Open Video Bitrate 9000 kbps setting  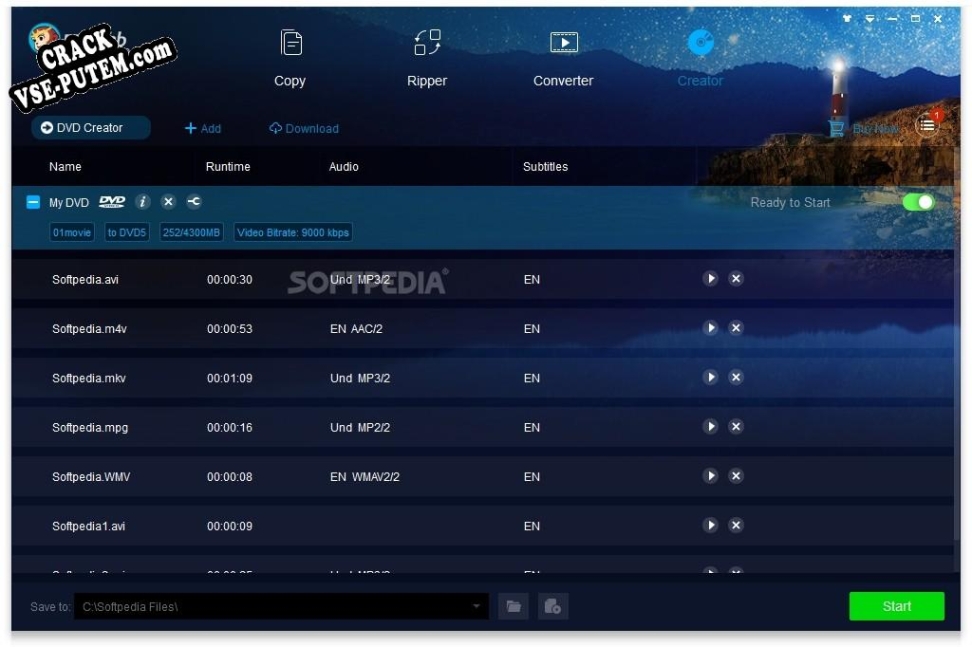(293, 232)
